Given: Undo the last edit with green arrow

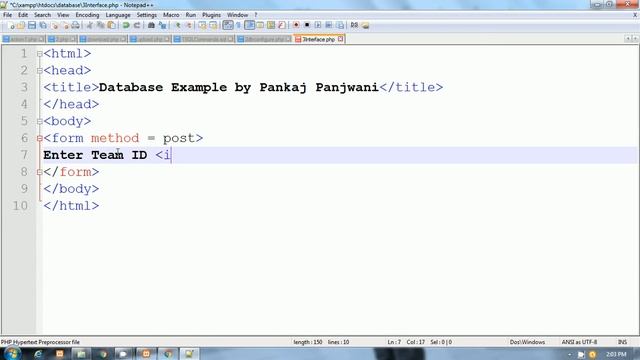Looking at the screenshot, I should [x=126, y=25].
